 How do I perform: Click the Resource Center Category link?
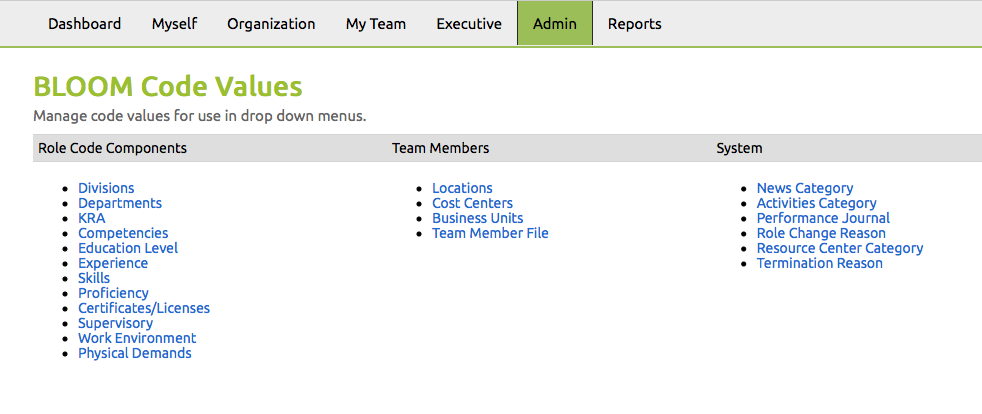pos(840,248)
